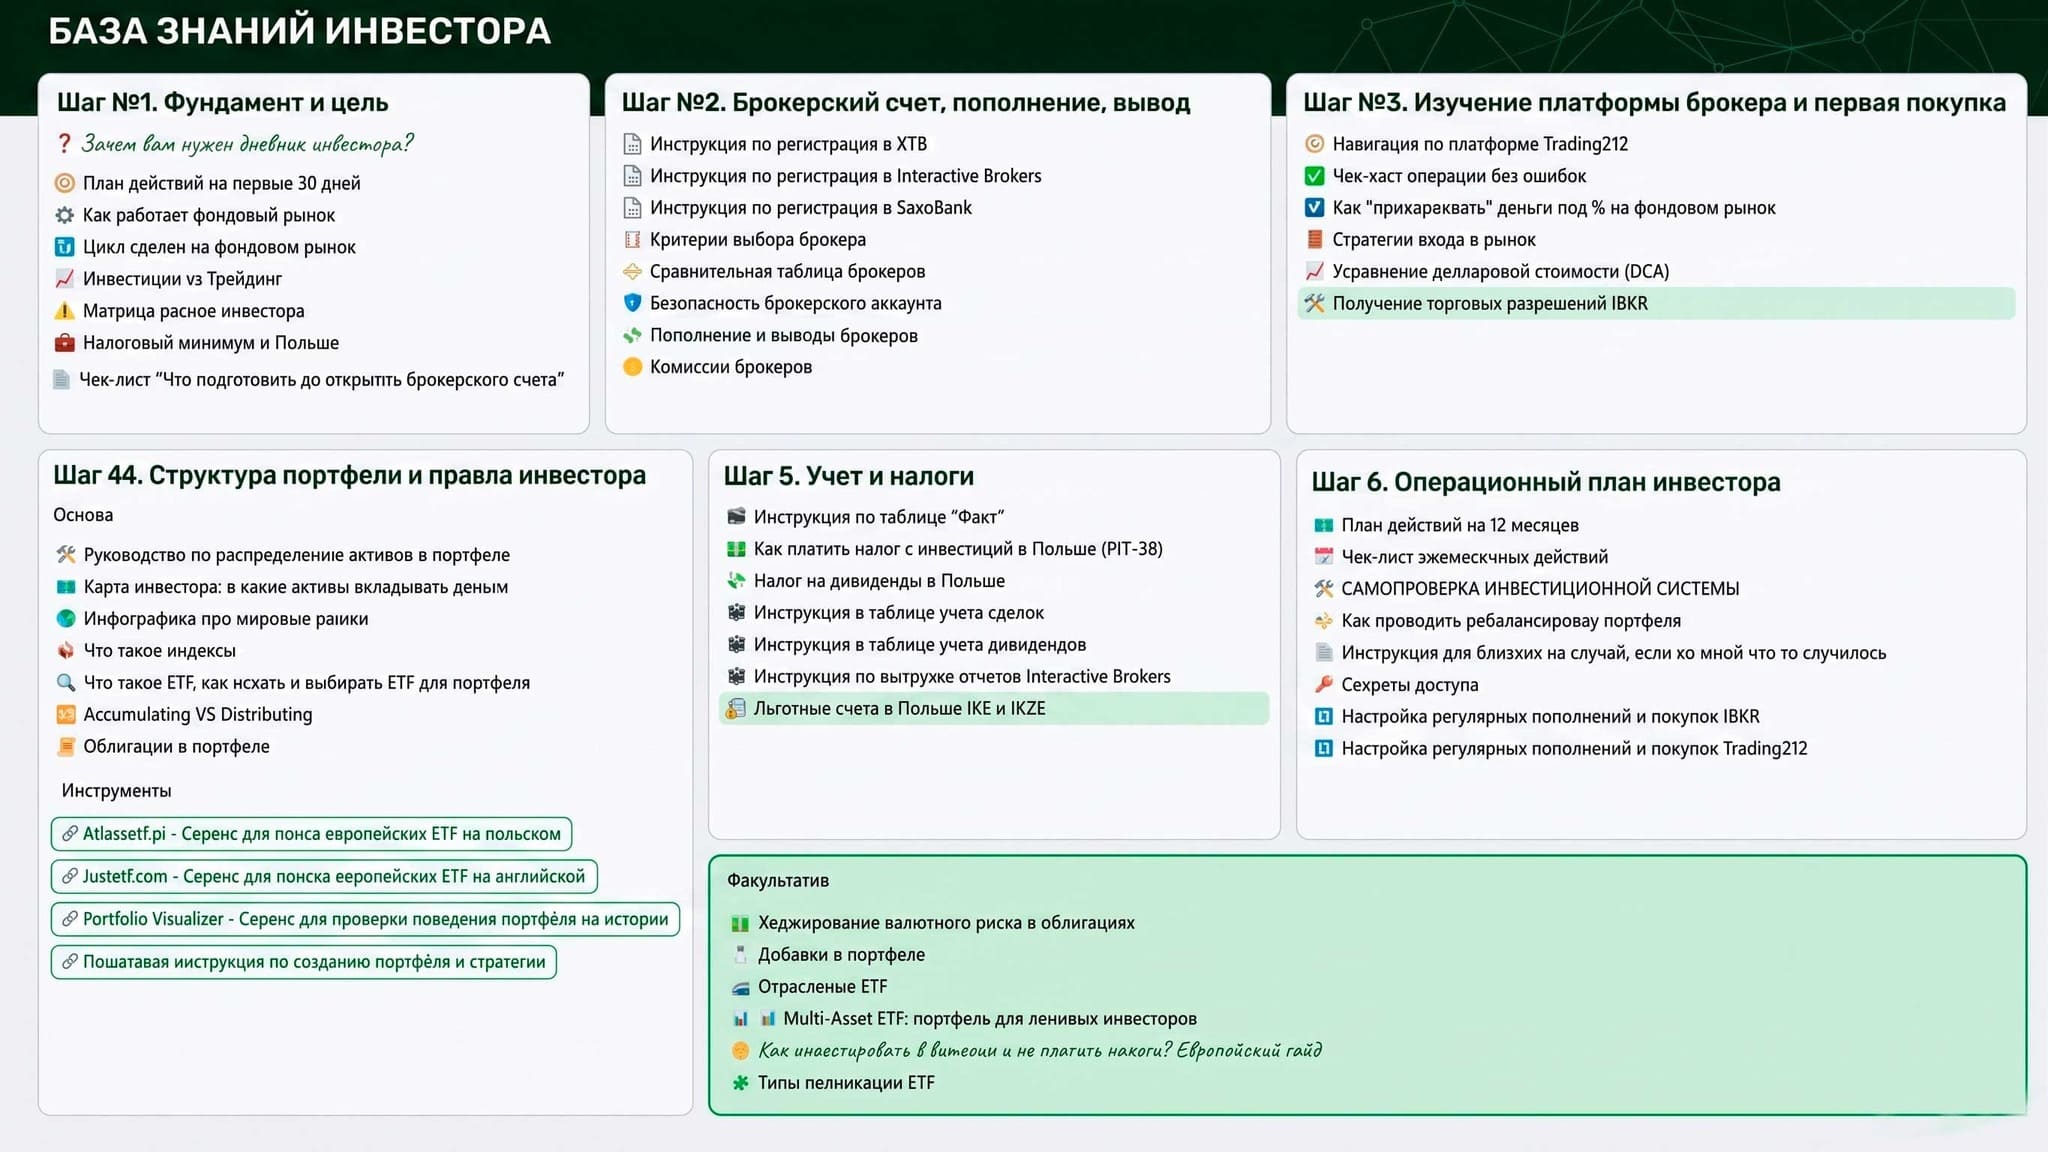Open "Налог на дивиденды в Польше" page
This screenshot has height=1152, width=2048.
click(x=880, y=581)
